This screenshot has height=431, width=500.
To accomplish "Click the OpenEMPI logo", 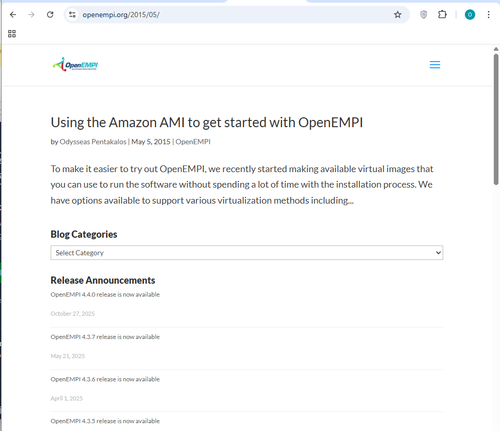I will click(x=75, y=64).
